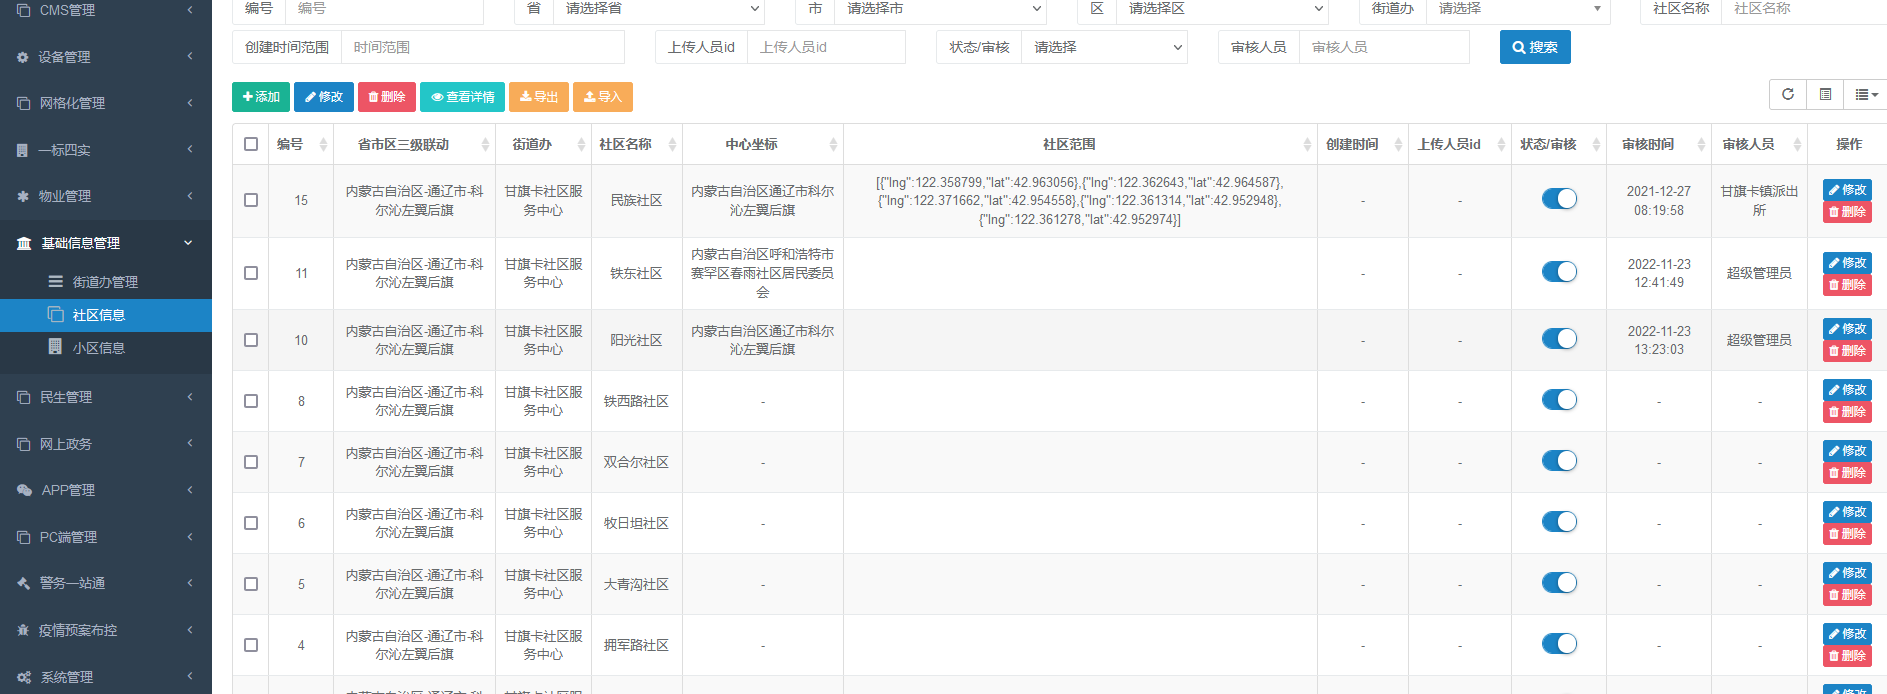Open 小区信息 in the sidebar
Image resolution: width=1887 pixels, height=694 pixels.
(x=98, y=348)
